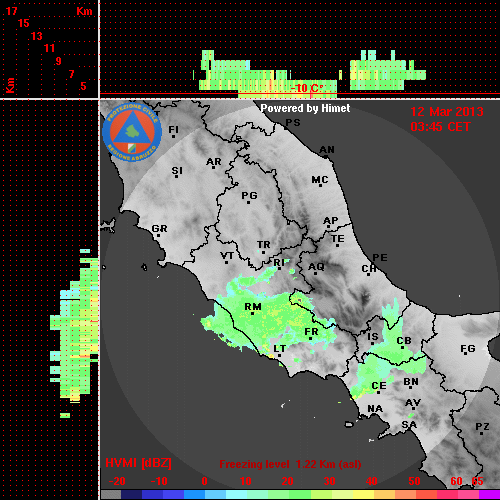Click the 12 Mar 2013 date stamp

click(x=447, y=112)
